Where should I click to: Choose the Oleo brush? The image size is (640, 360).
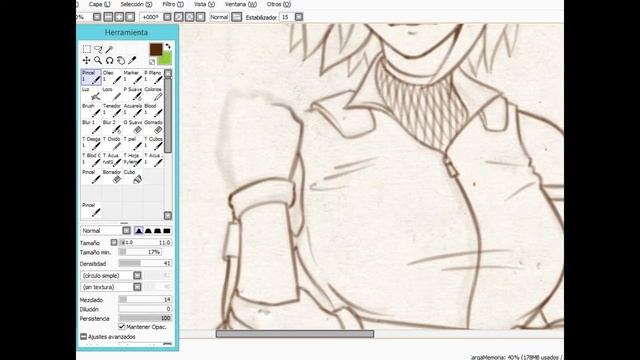112,77
